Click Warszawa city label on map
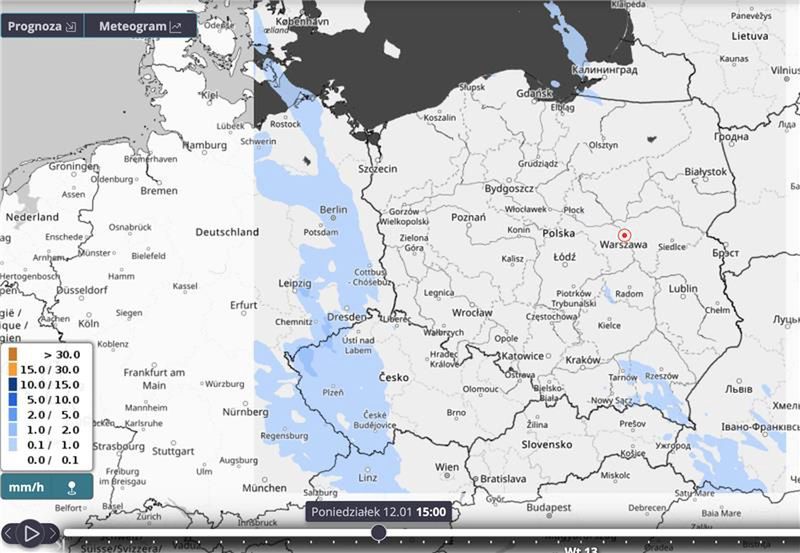 (623, 245)
